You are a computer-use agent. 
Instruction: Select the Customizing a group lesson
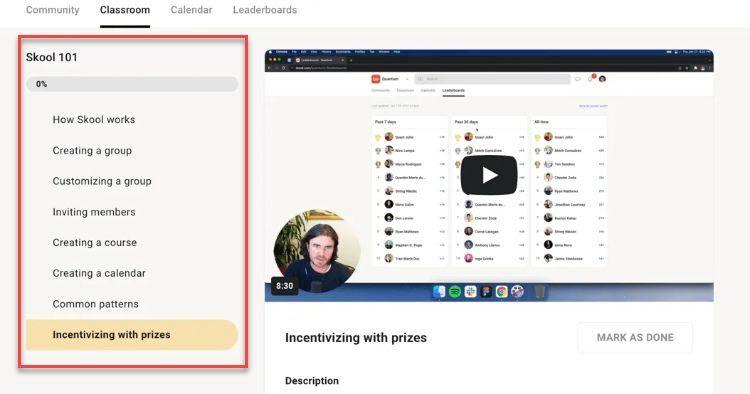102,181
